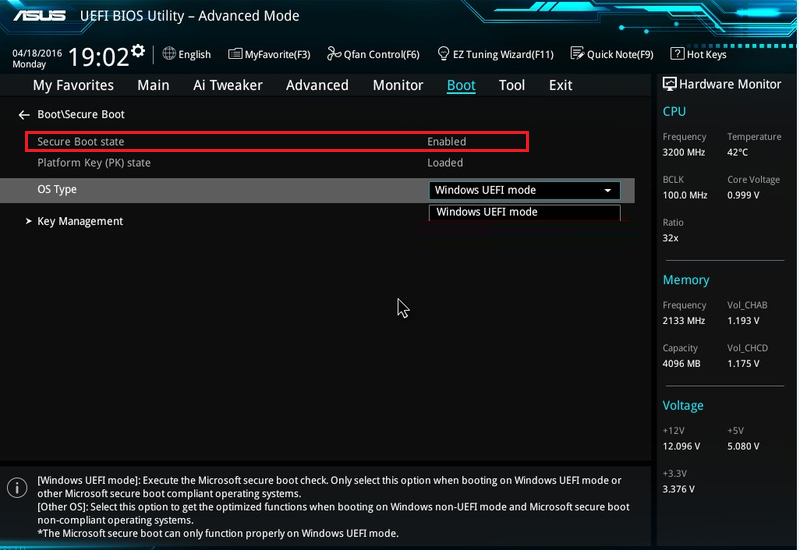799x550 pixels.
Task: Open Qfan Control(F6)
Action: click(x=373, y=54)
